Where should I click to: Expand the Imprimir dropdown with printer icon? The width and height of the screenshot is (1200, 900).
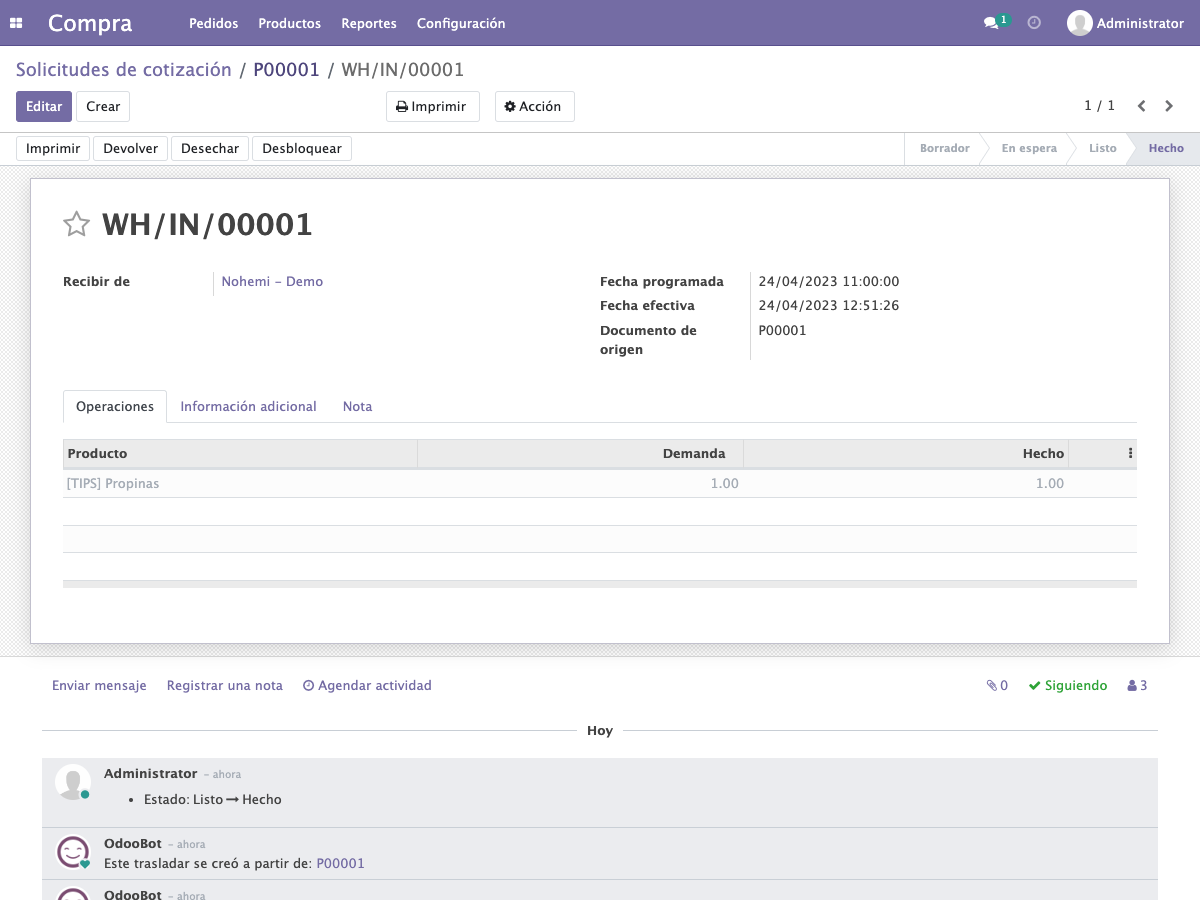[x=433, y=107]
